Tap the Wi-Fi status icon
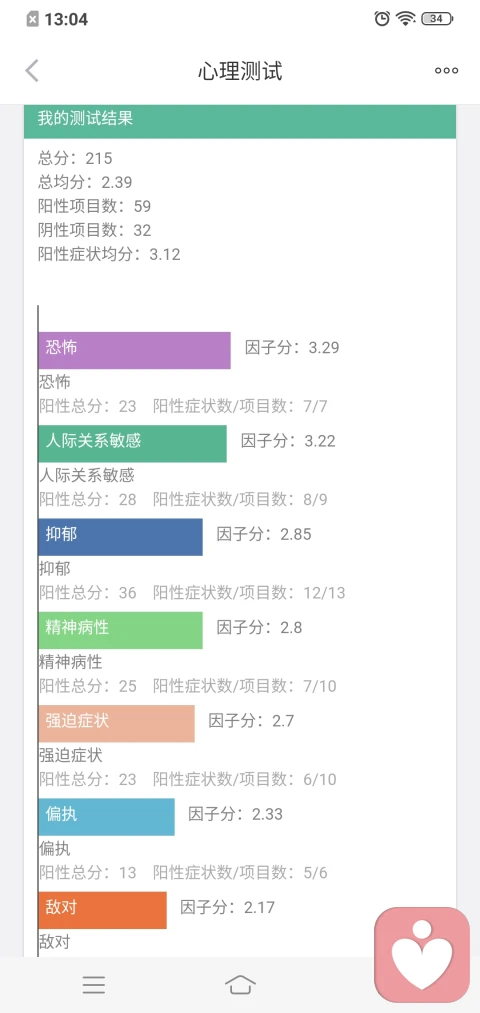480x1013 pixels. point(406,19)
